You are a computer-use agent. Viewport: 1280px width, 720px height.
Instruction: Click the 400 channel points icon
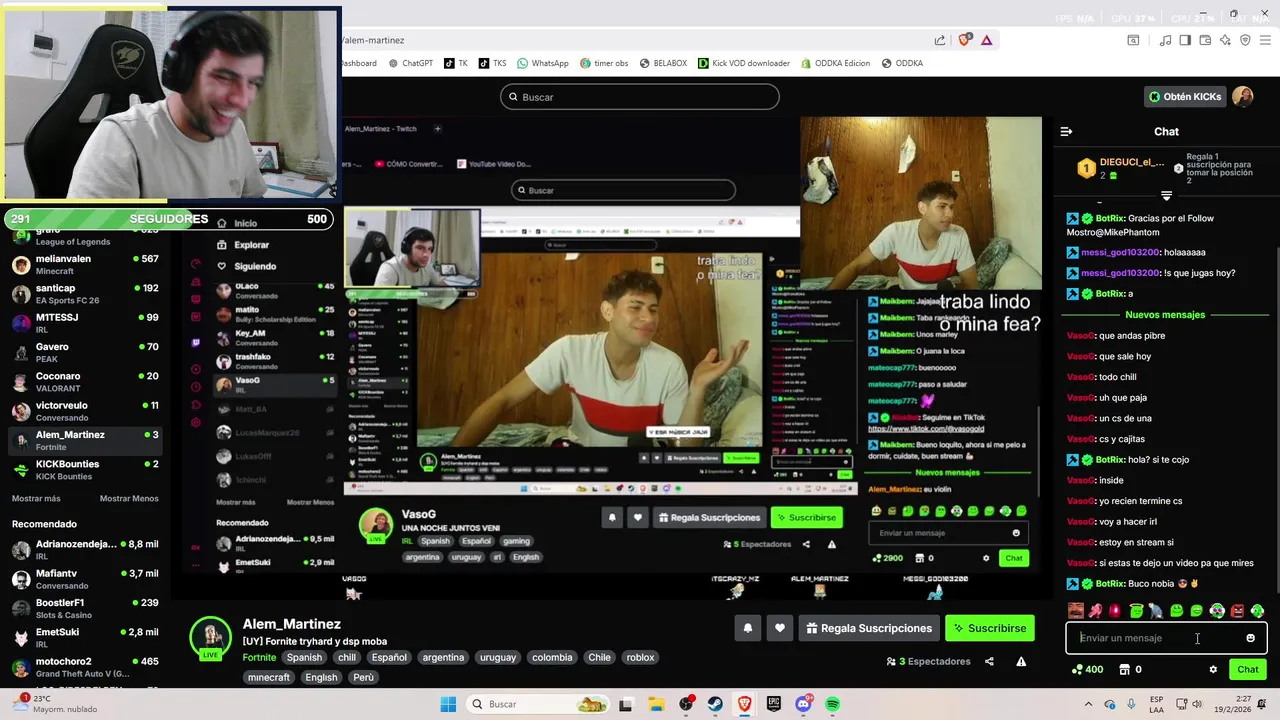[x=1076, y=669]
